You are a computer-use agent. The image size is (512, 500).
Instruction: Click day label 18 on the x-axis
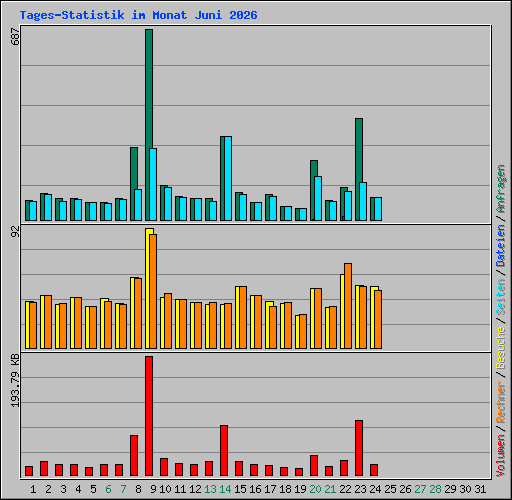click(285, 489)
